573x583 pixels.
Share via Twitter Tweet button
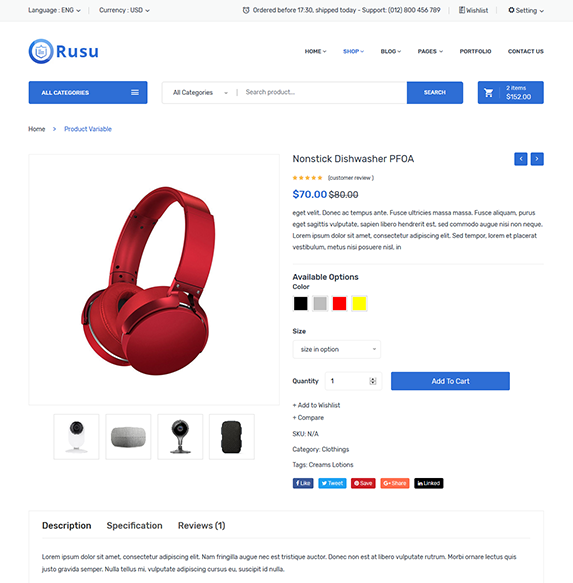point(332,483)
